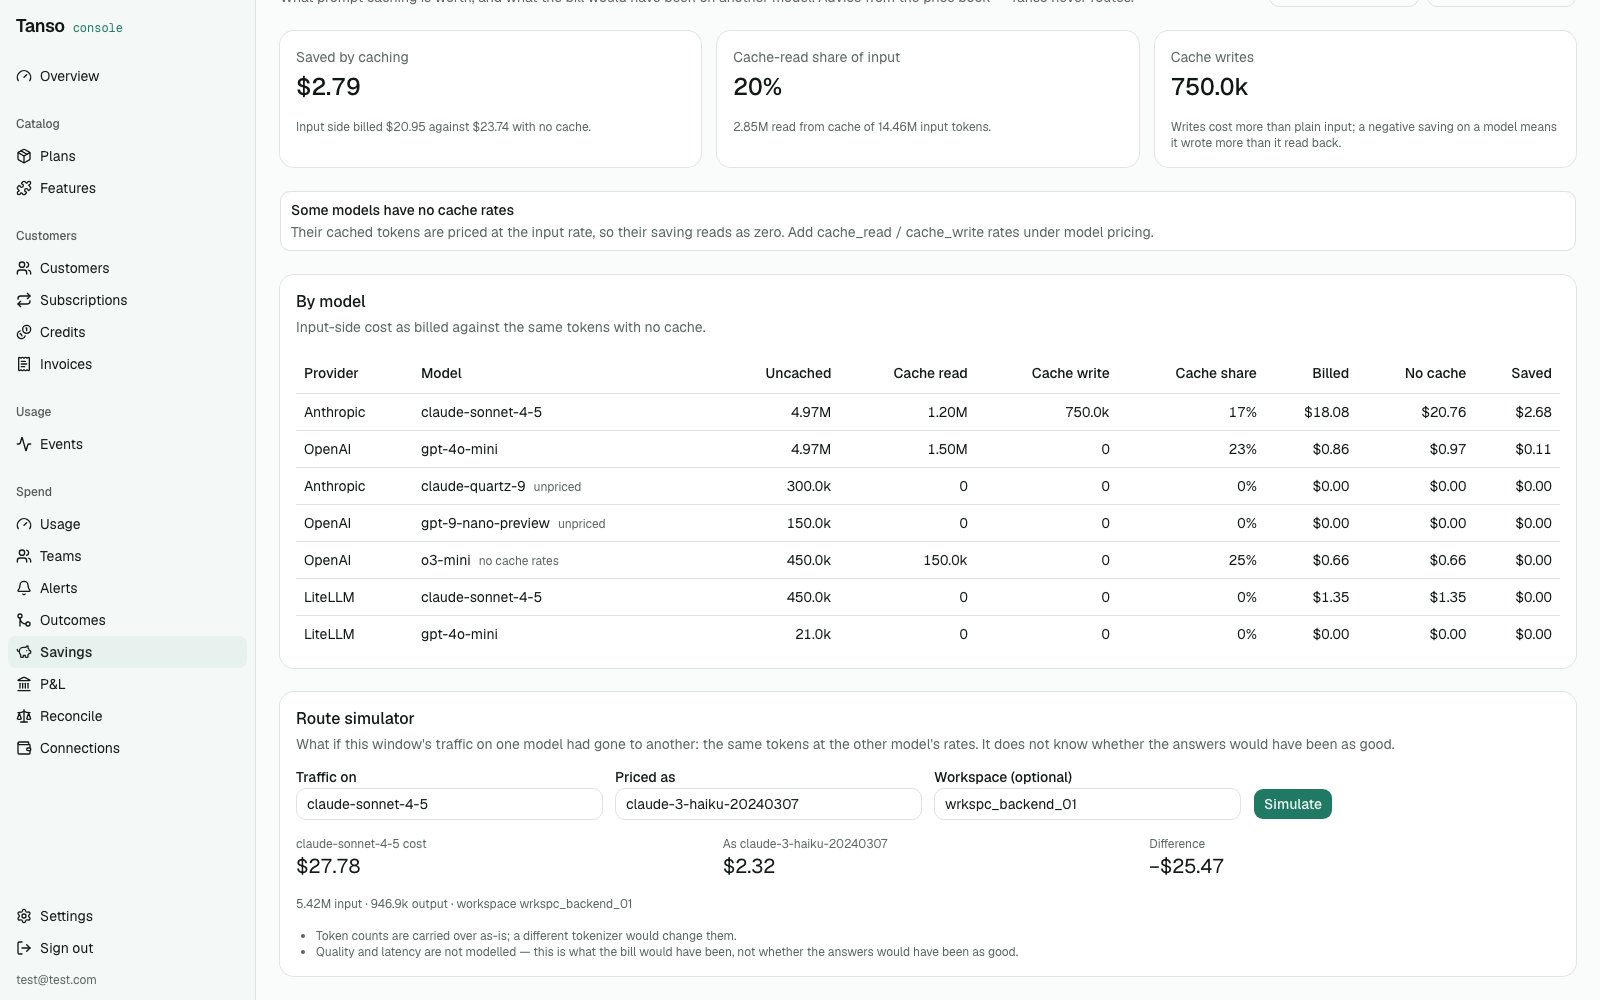Click the Outcomes route icon
Viewport: 1600px width, 1000px height.
[24, 620]
